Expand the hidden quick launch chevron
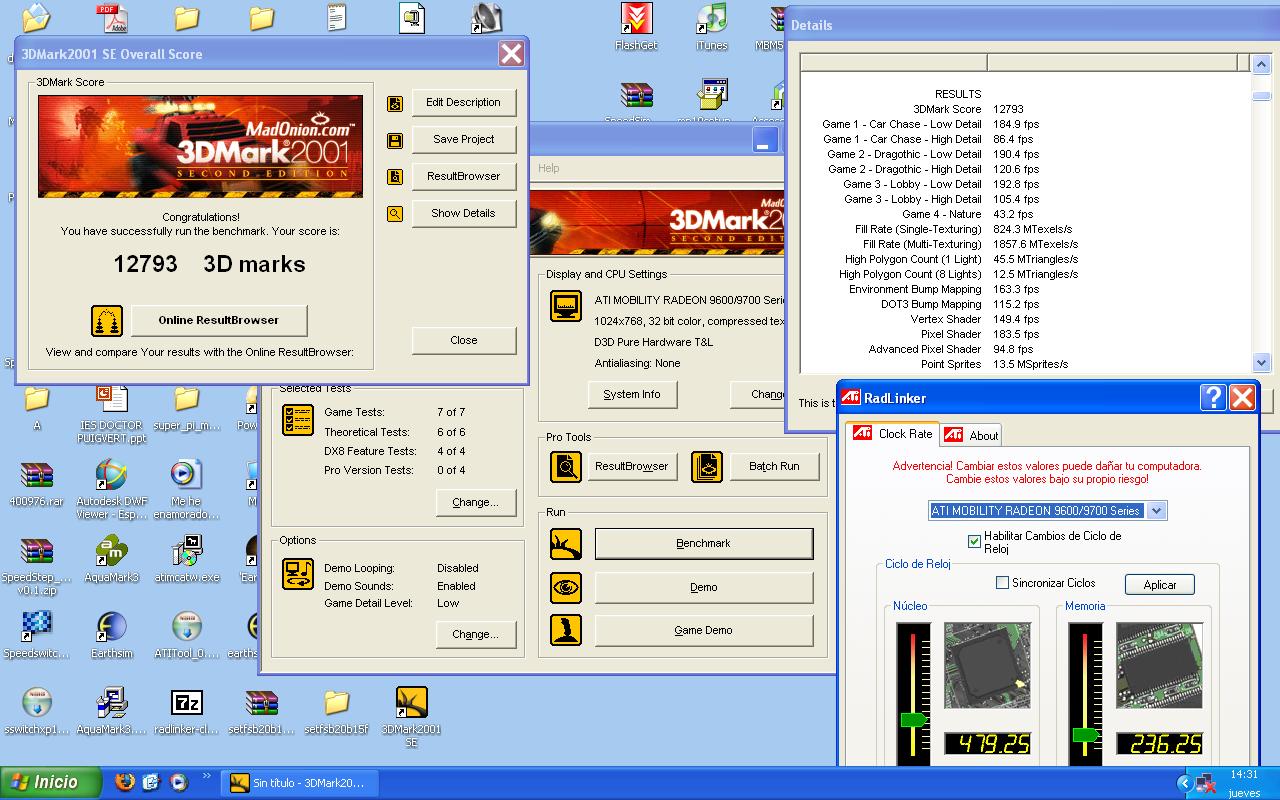1280x800 pixels. coord(207,776)
